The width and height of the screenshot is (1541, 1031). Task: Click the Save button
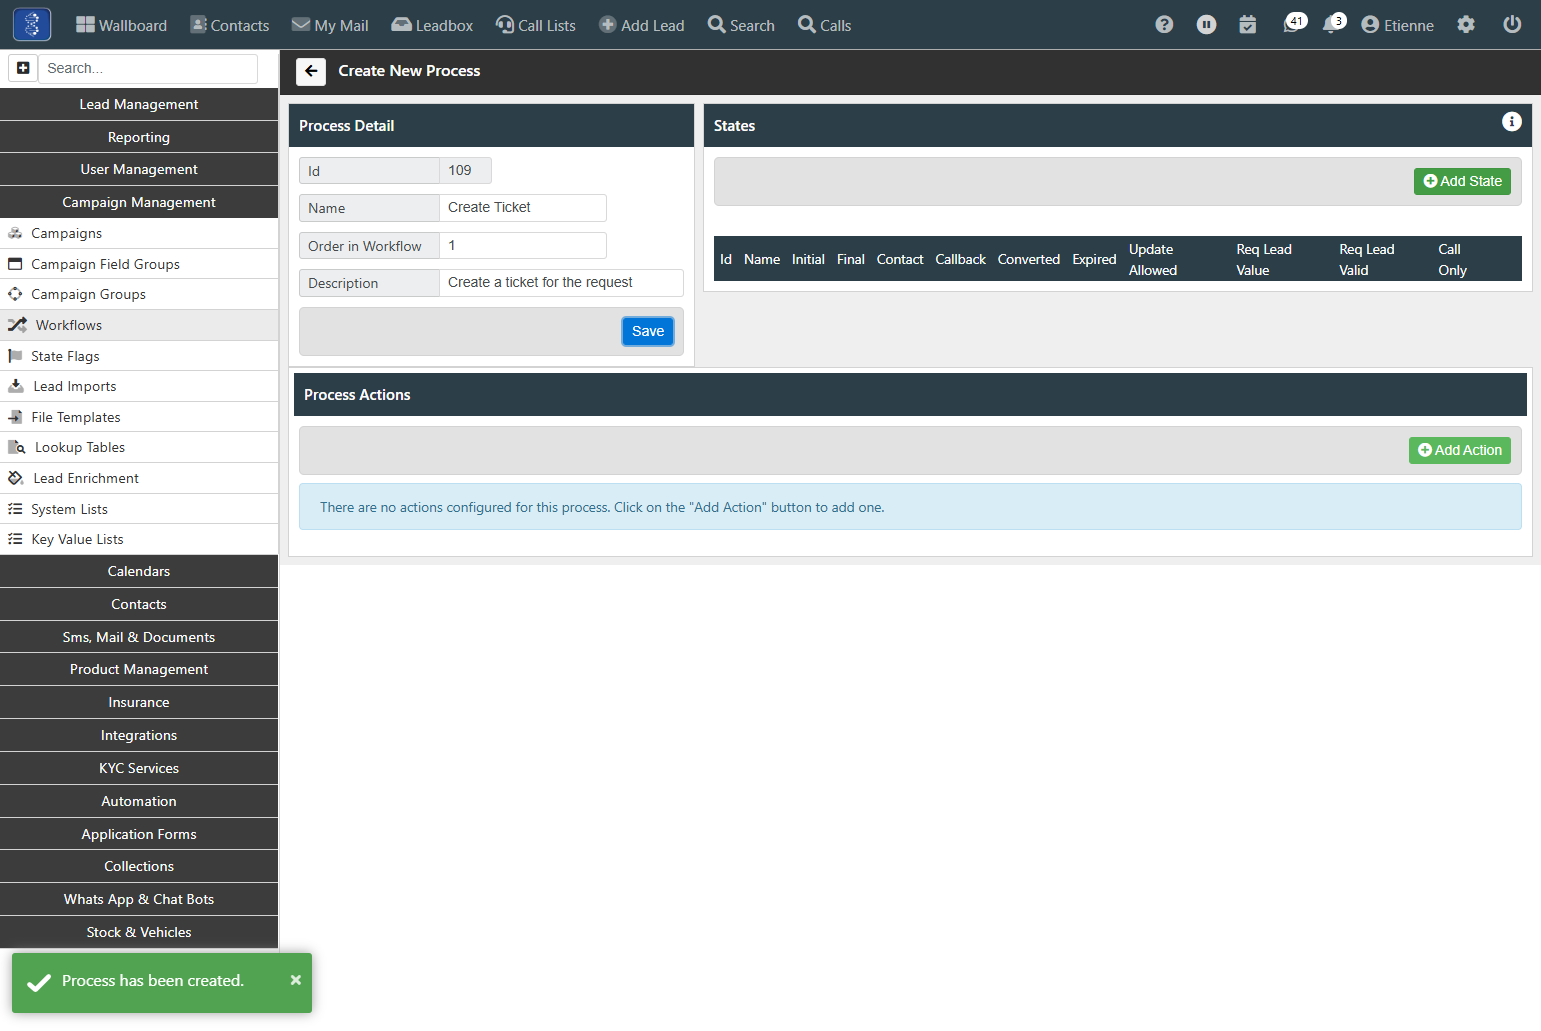click(648, 331)
